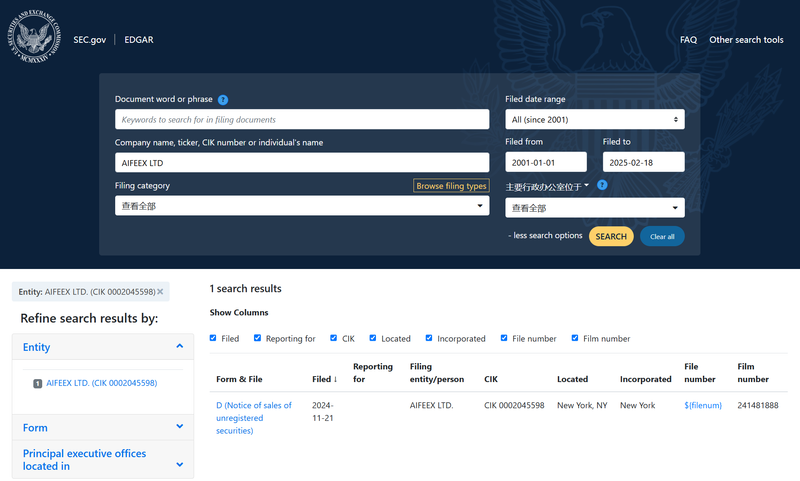Toggle the Reporting for column checkbox
Image resolution: width=800 pixels, height=481 pixels.
257,338
